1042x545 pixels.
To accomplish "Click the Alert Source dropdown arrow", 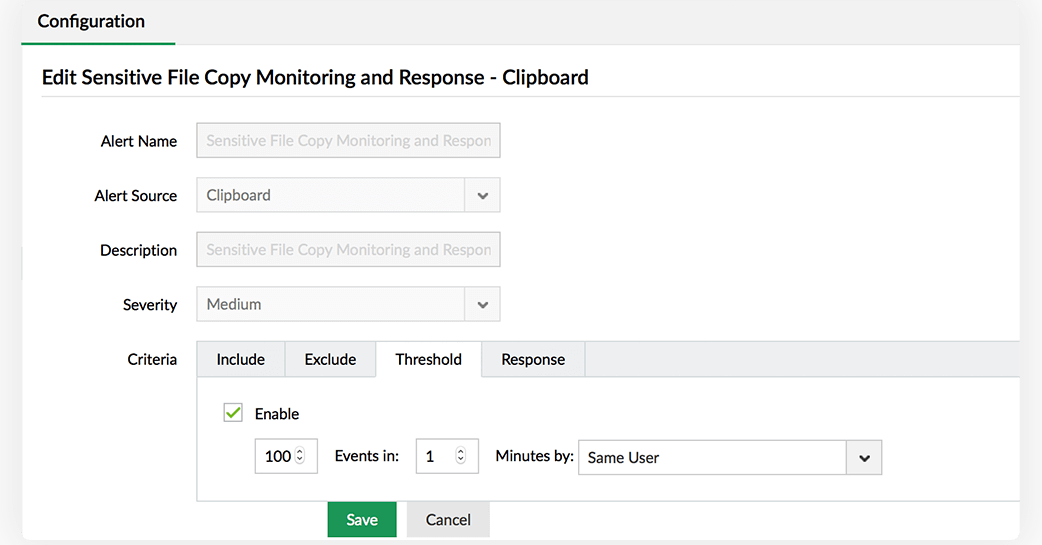I will tap(482, 196).
